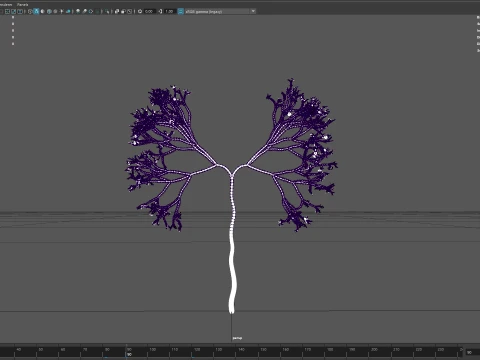Jump to frame 100 on the timeline
The height and width of the screenshot is (360, 480).
pyautogui.click(x=152, y=350)
